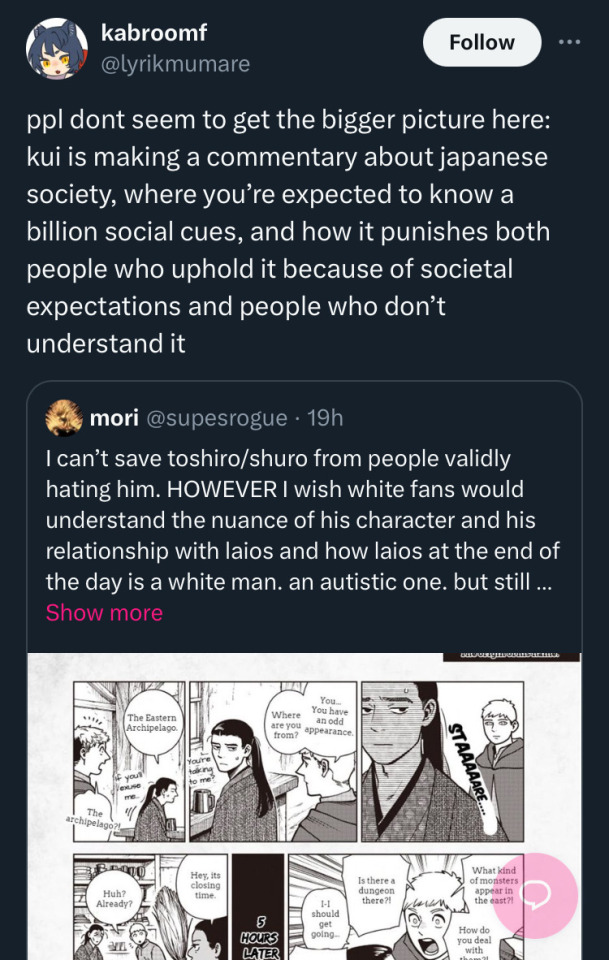Follow the kabroomf account
The width and height of the screenshot is (609, 960).
[x=481, y=42]
